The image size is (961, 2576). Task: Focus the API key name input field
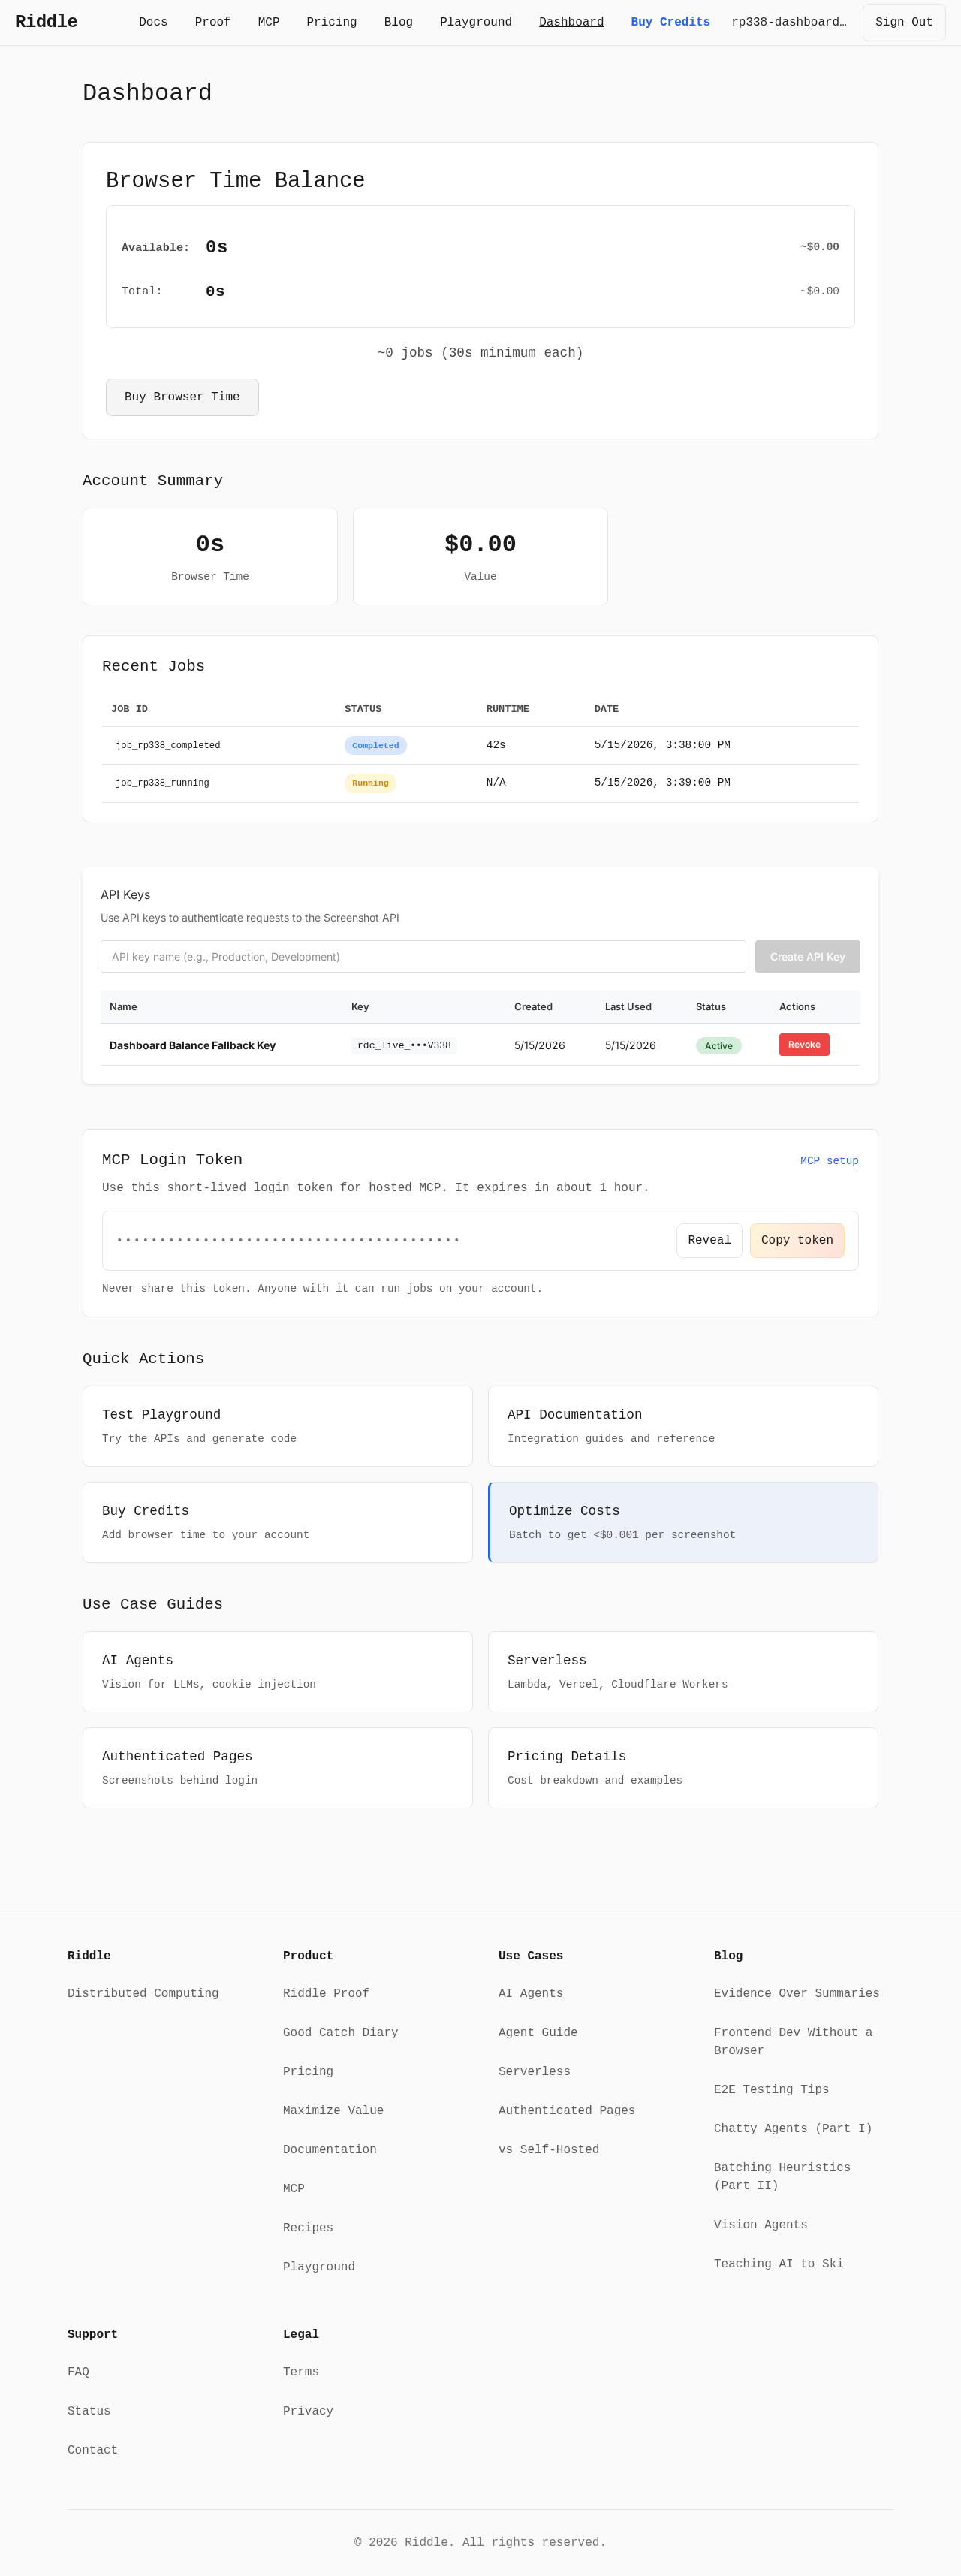pyautogui.click(x=423, y=957)
